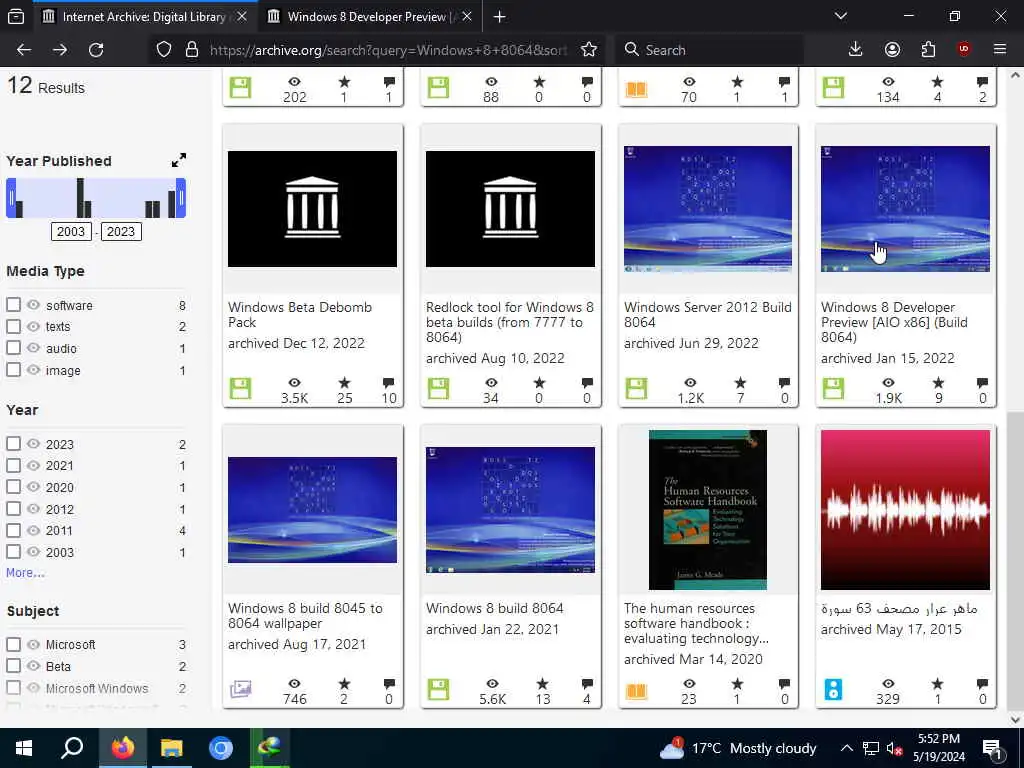
Task: Open the red waveform audio thumbnail
Action: pyautogui.click(x=905, y=509)
